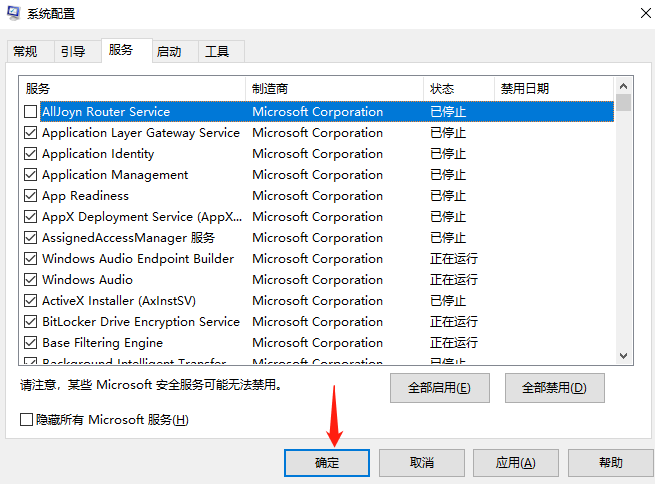This screenshot has height=484, width=655.
Task: Check Hide all Microsoft services option
Action: point(27,420)
